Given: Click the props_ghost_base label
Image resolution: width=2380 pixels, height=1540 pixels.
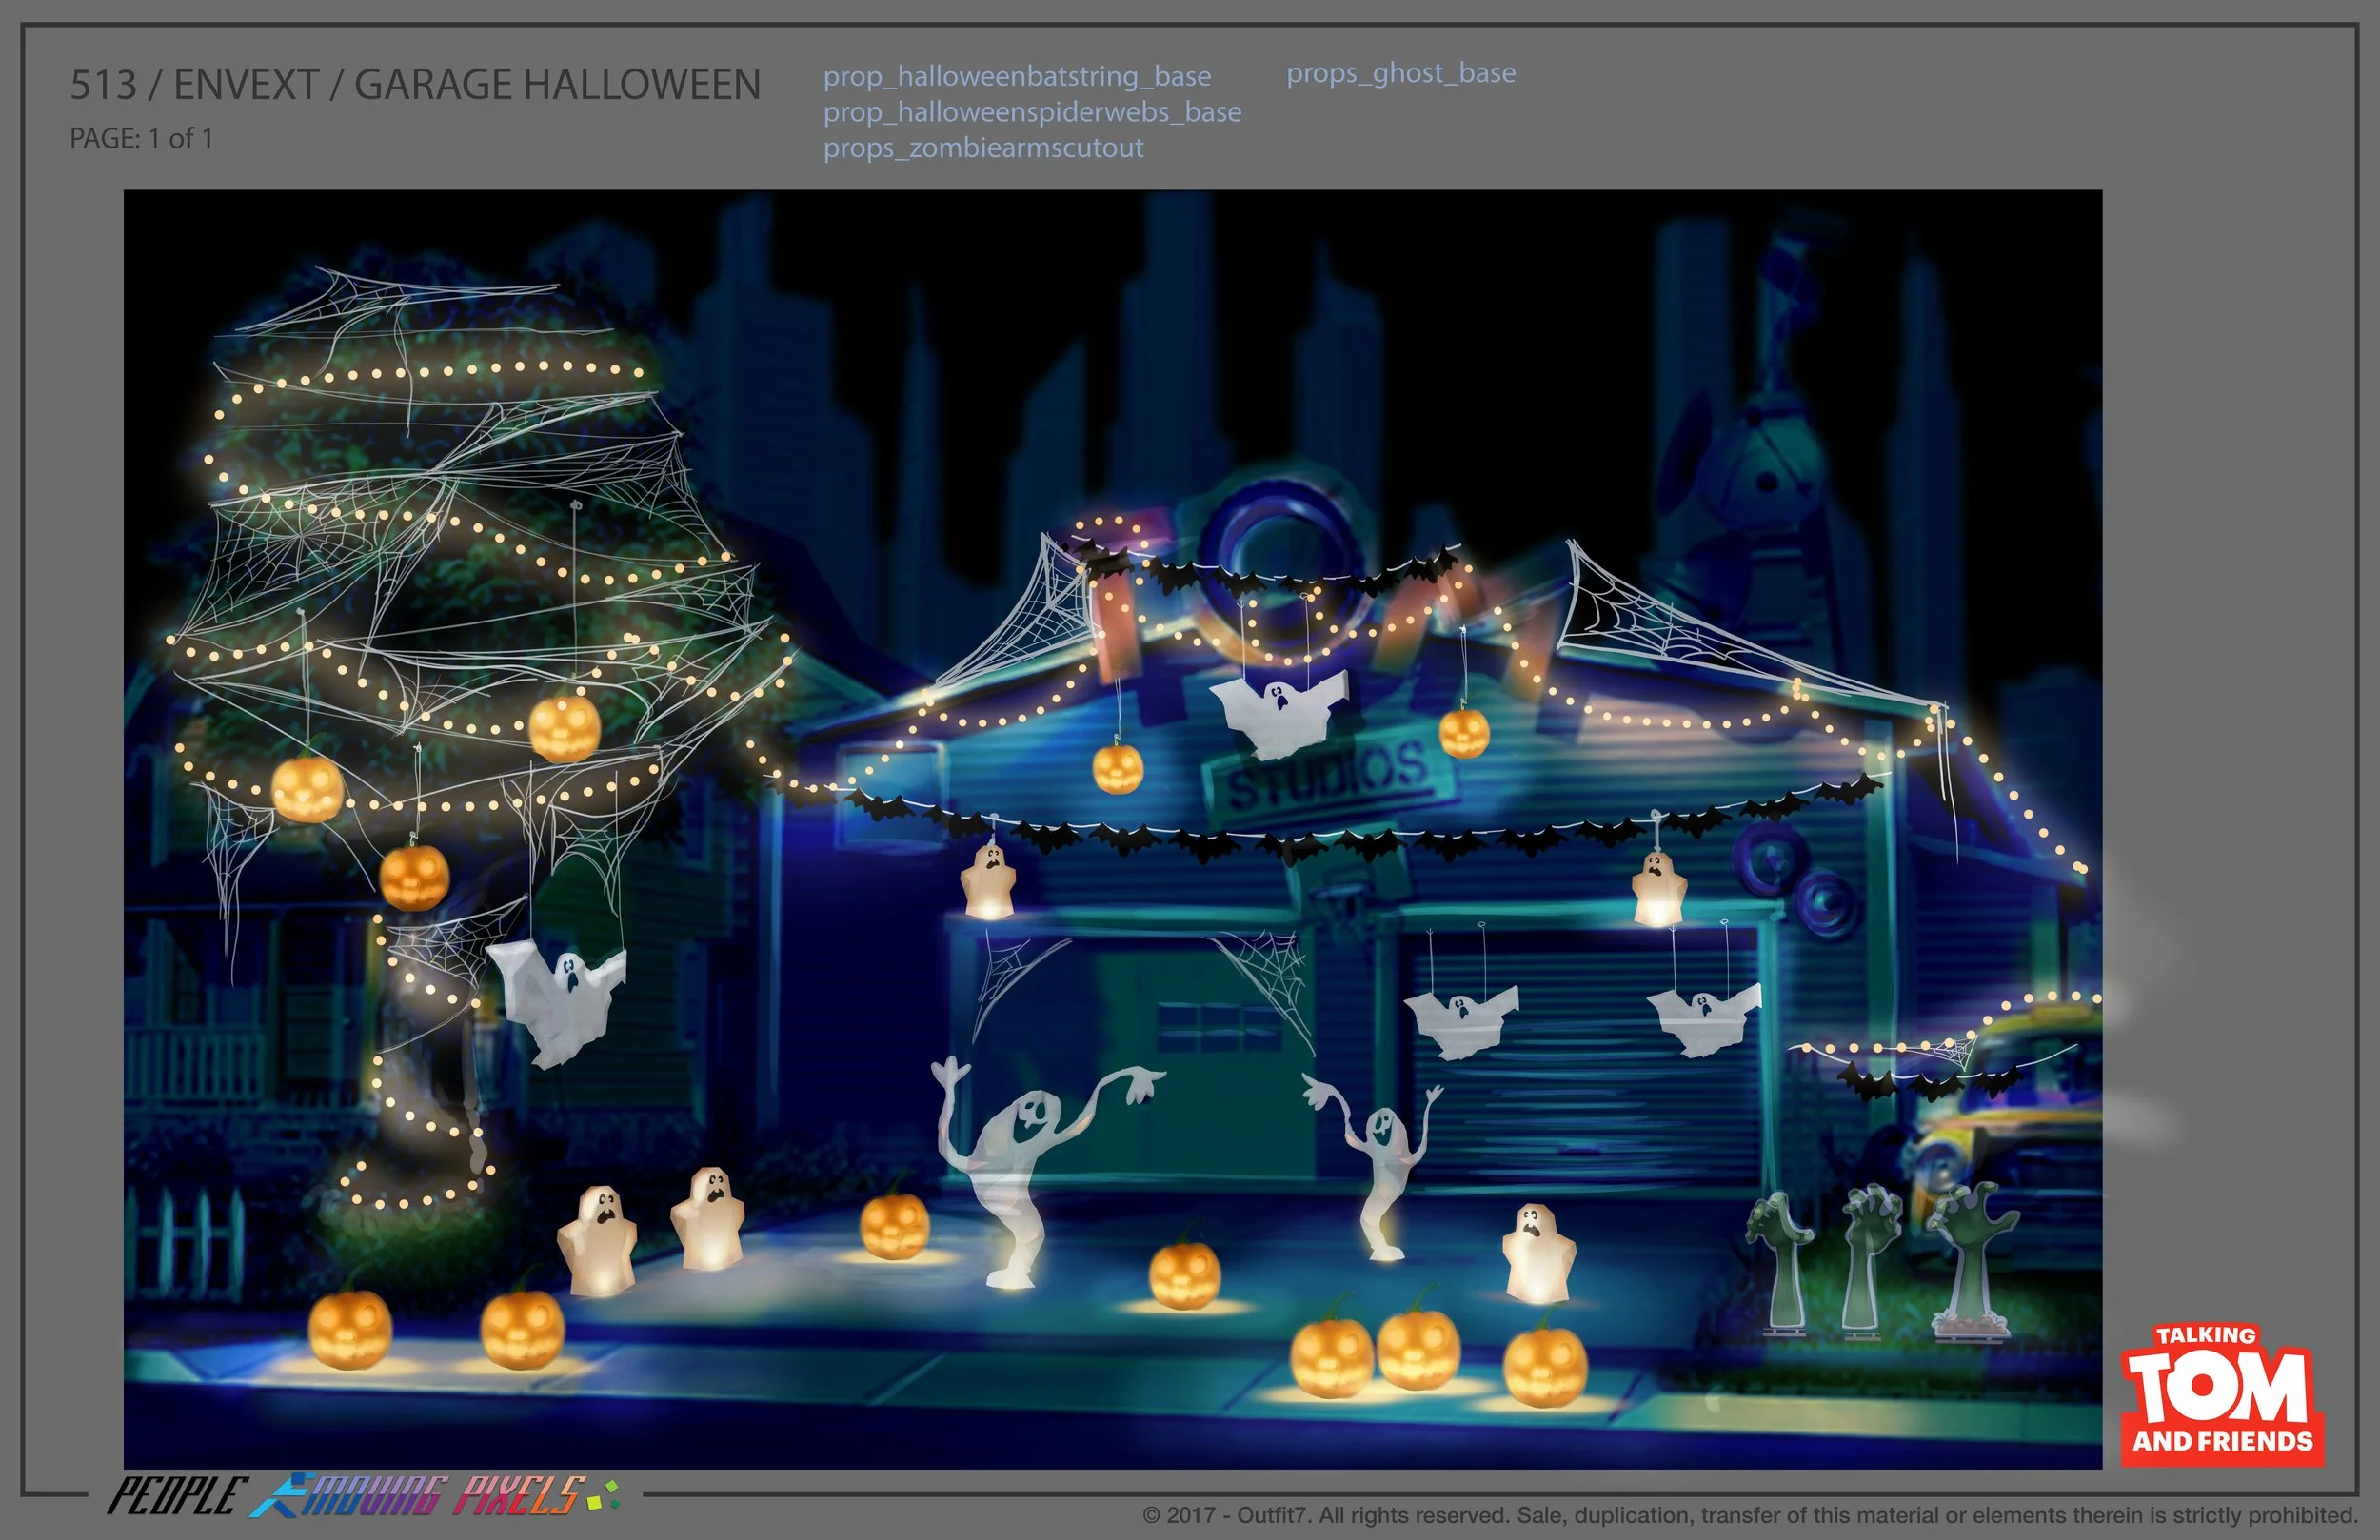Looking at the screenshot, I should click(x=1402, y=73).
